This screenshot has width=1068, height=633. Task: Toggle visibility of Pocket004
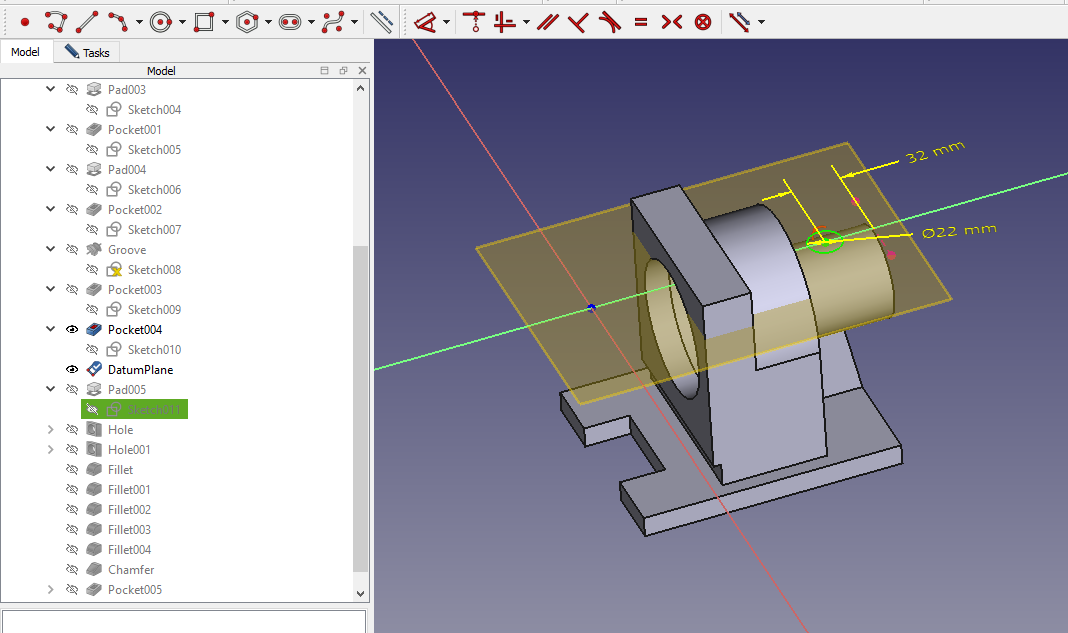pyautogui.click(x=72, y=329)
